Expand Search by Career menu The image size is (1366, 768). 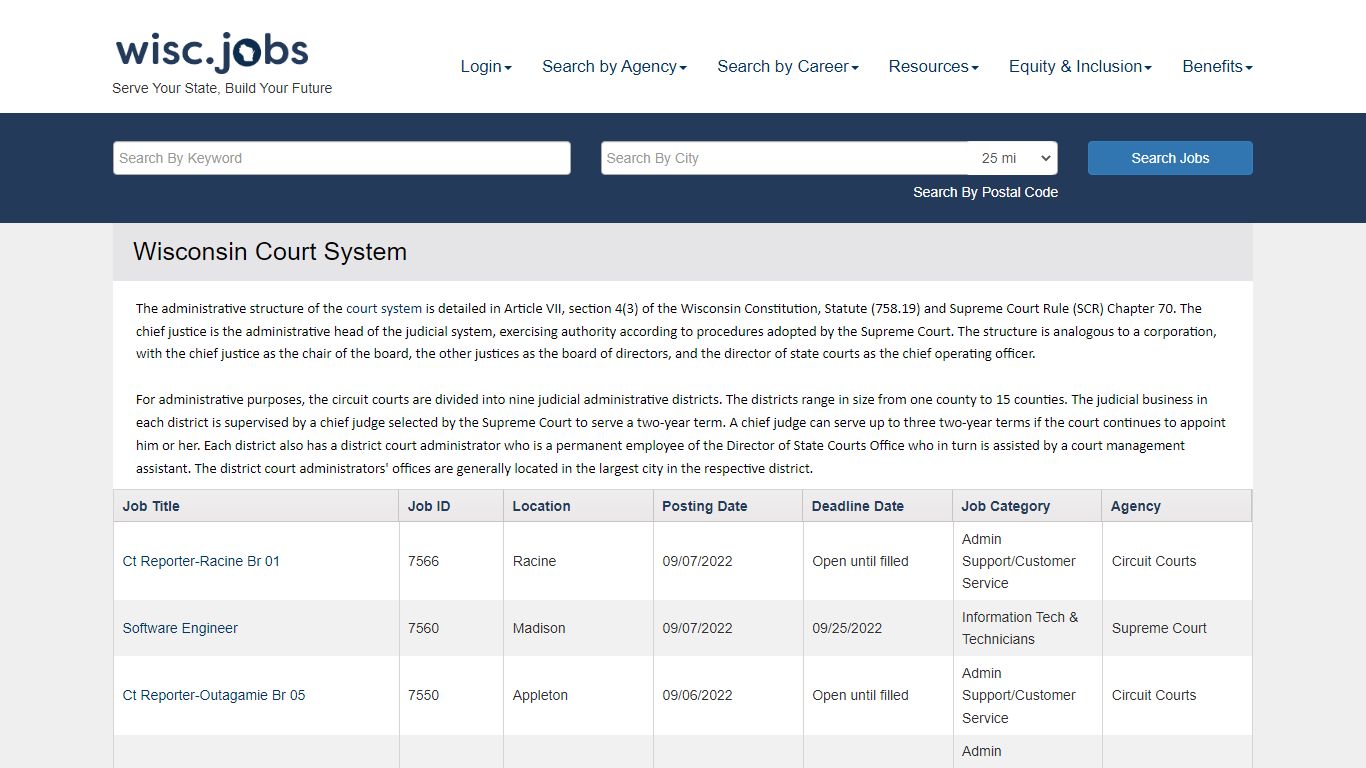(x=788, y=66)
